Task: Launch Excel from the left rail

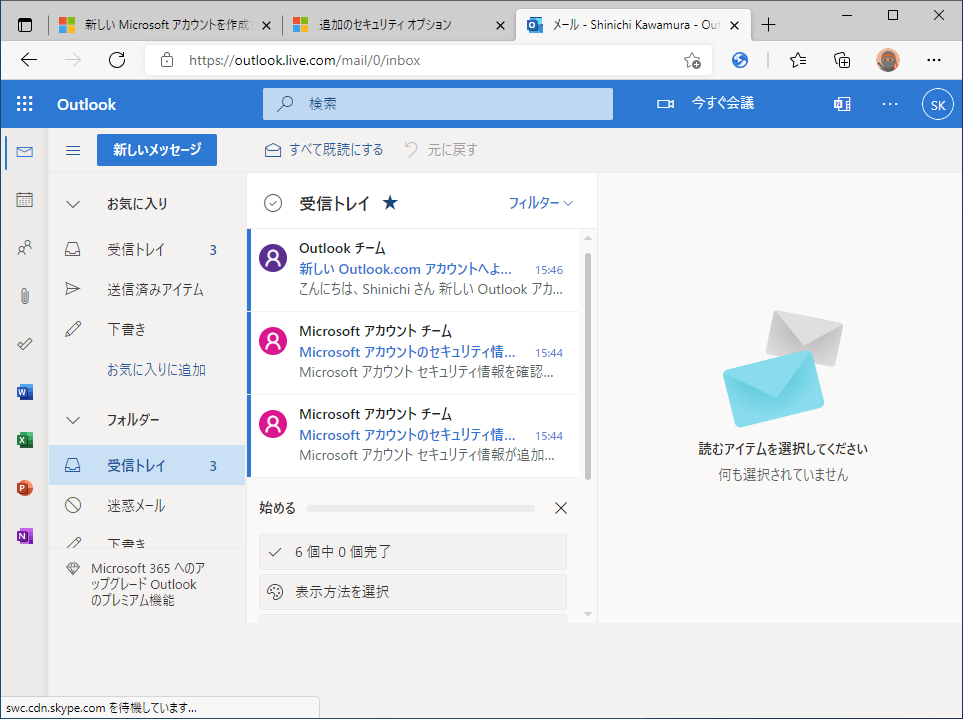Action: (25, 440)
